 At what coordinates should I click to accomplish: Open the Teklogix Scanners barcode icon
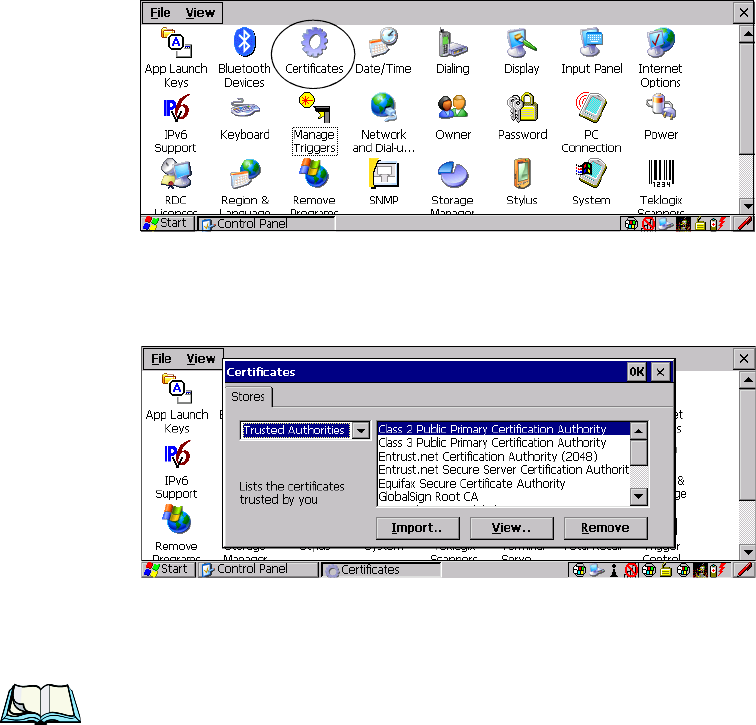[x=661, y=187]
